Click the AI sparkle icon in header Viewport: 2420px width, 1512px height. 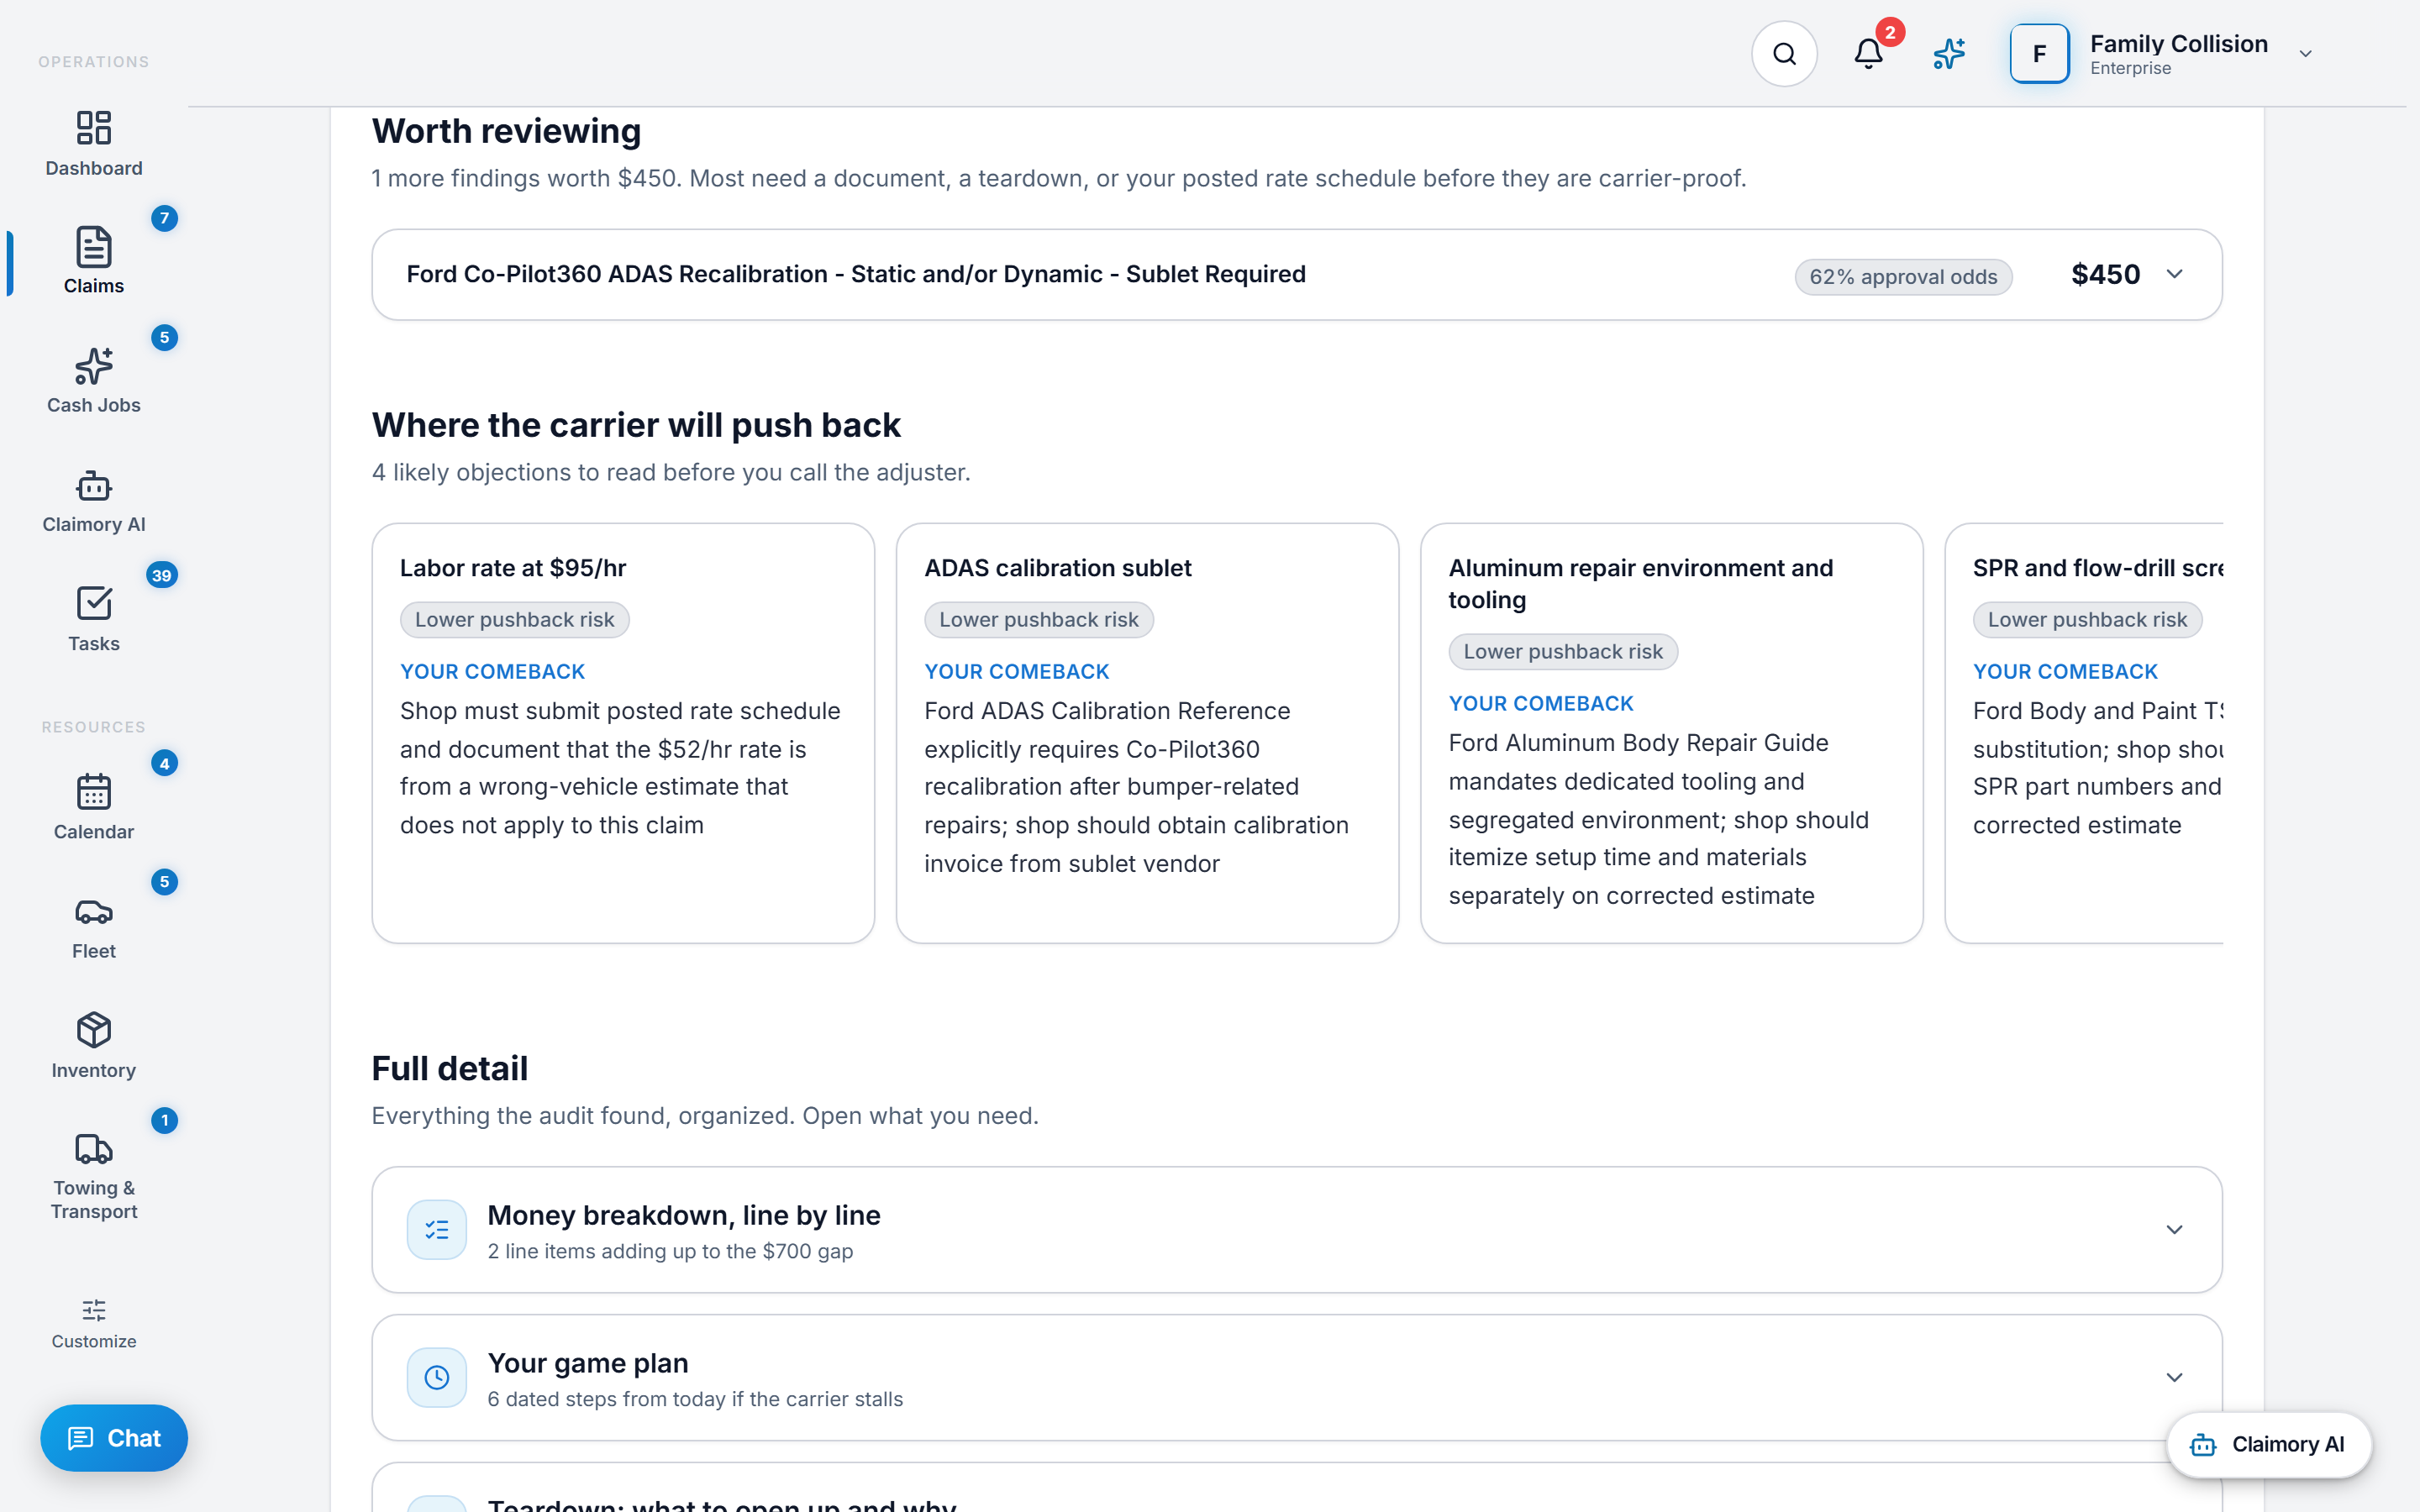point(1949,54)
